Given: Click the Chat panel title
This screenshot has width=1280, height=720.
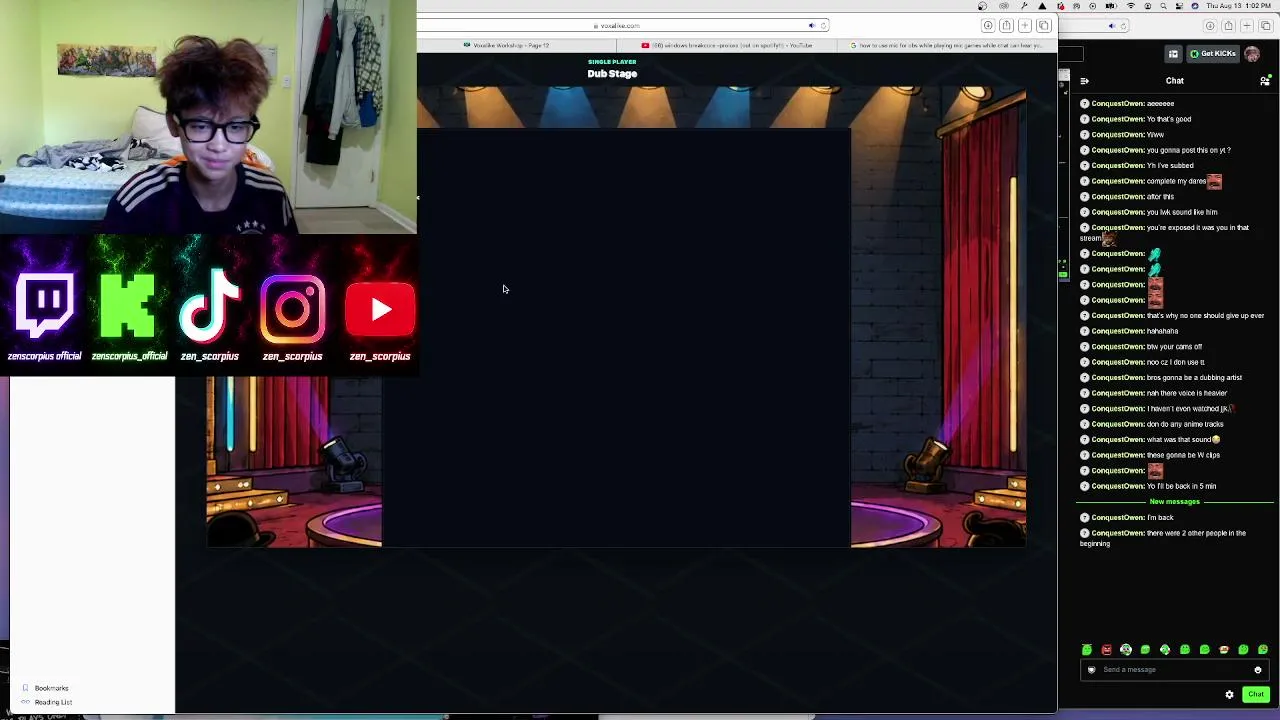Looking at the screenshot, I should tap(1175, 81).
